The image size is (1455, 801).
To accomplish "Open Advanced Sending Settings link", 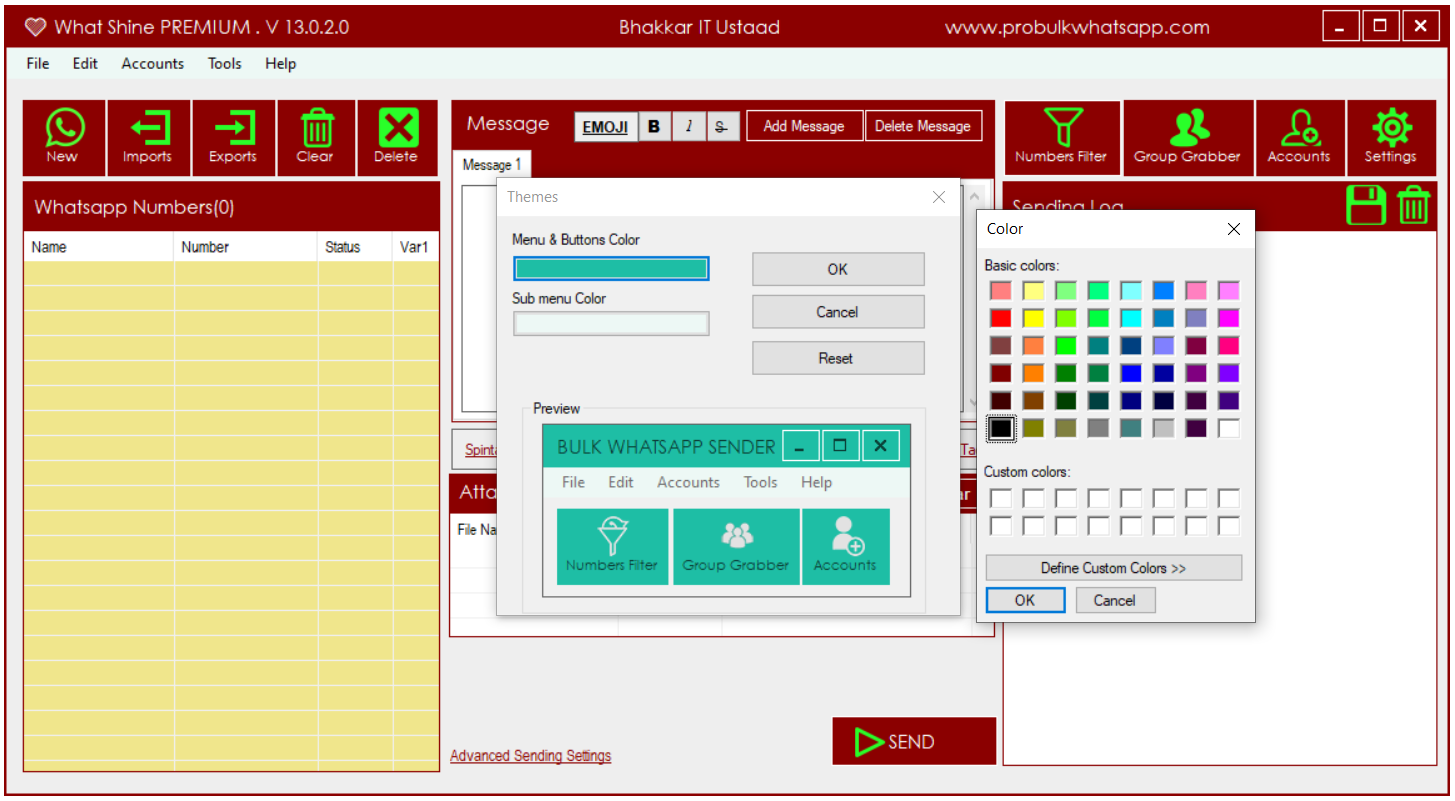I will coord(530,755).
